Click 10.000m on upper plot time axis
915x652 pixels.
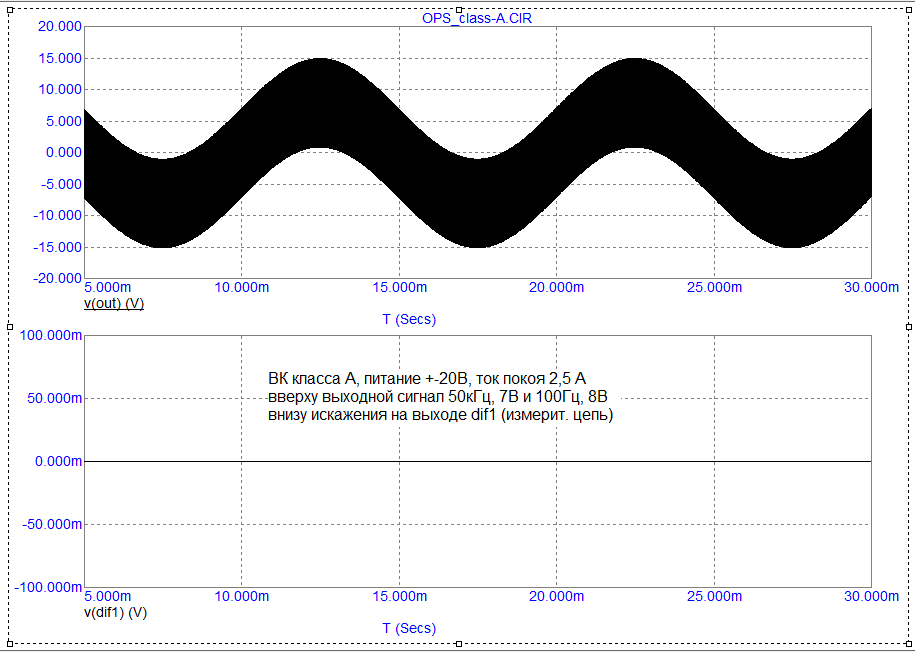(242, 288)
